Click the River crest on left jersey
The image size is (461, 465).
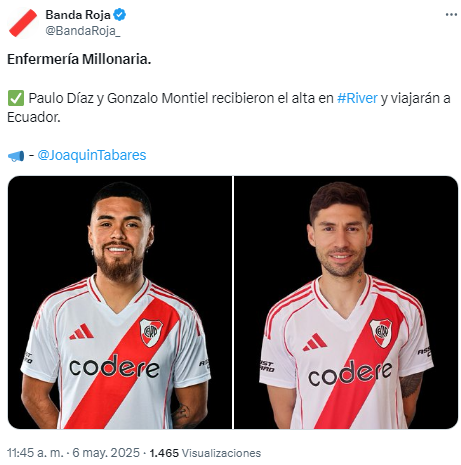(x=151, y=332)
